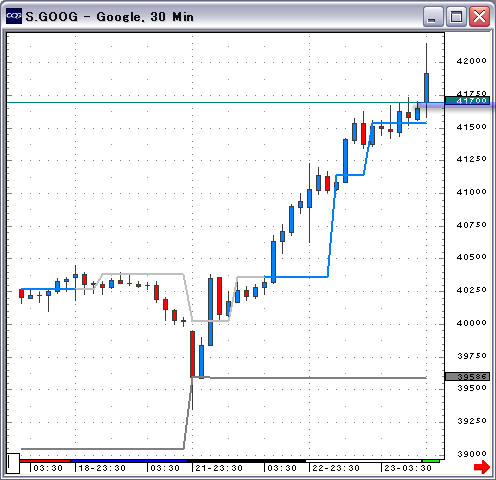This screenshot has height=480, width=496.
Task: Click the 41500 price axis label
Action: pos(471,127)
